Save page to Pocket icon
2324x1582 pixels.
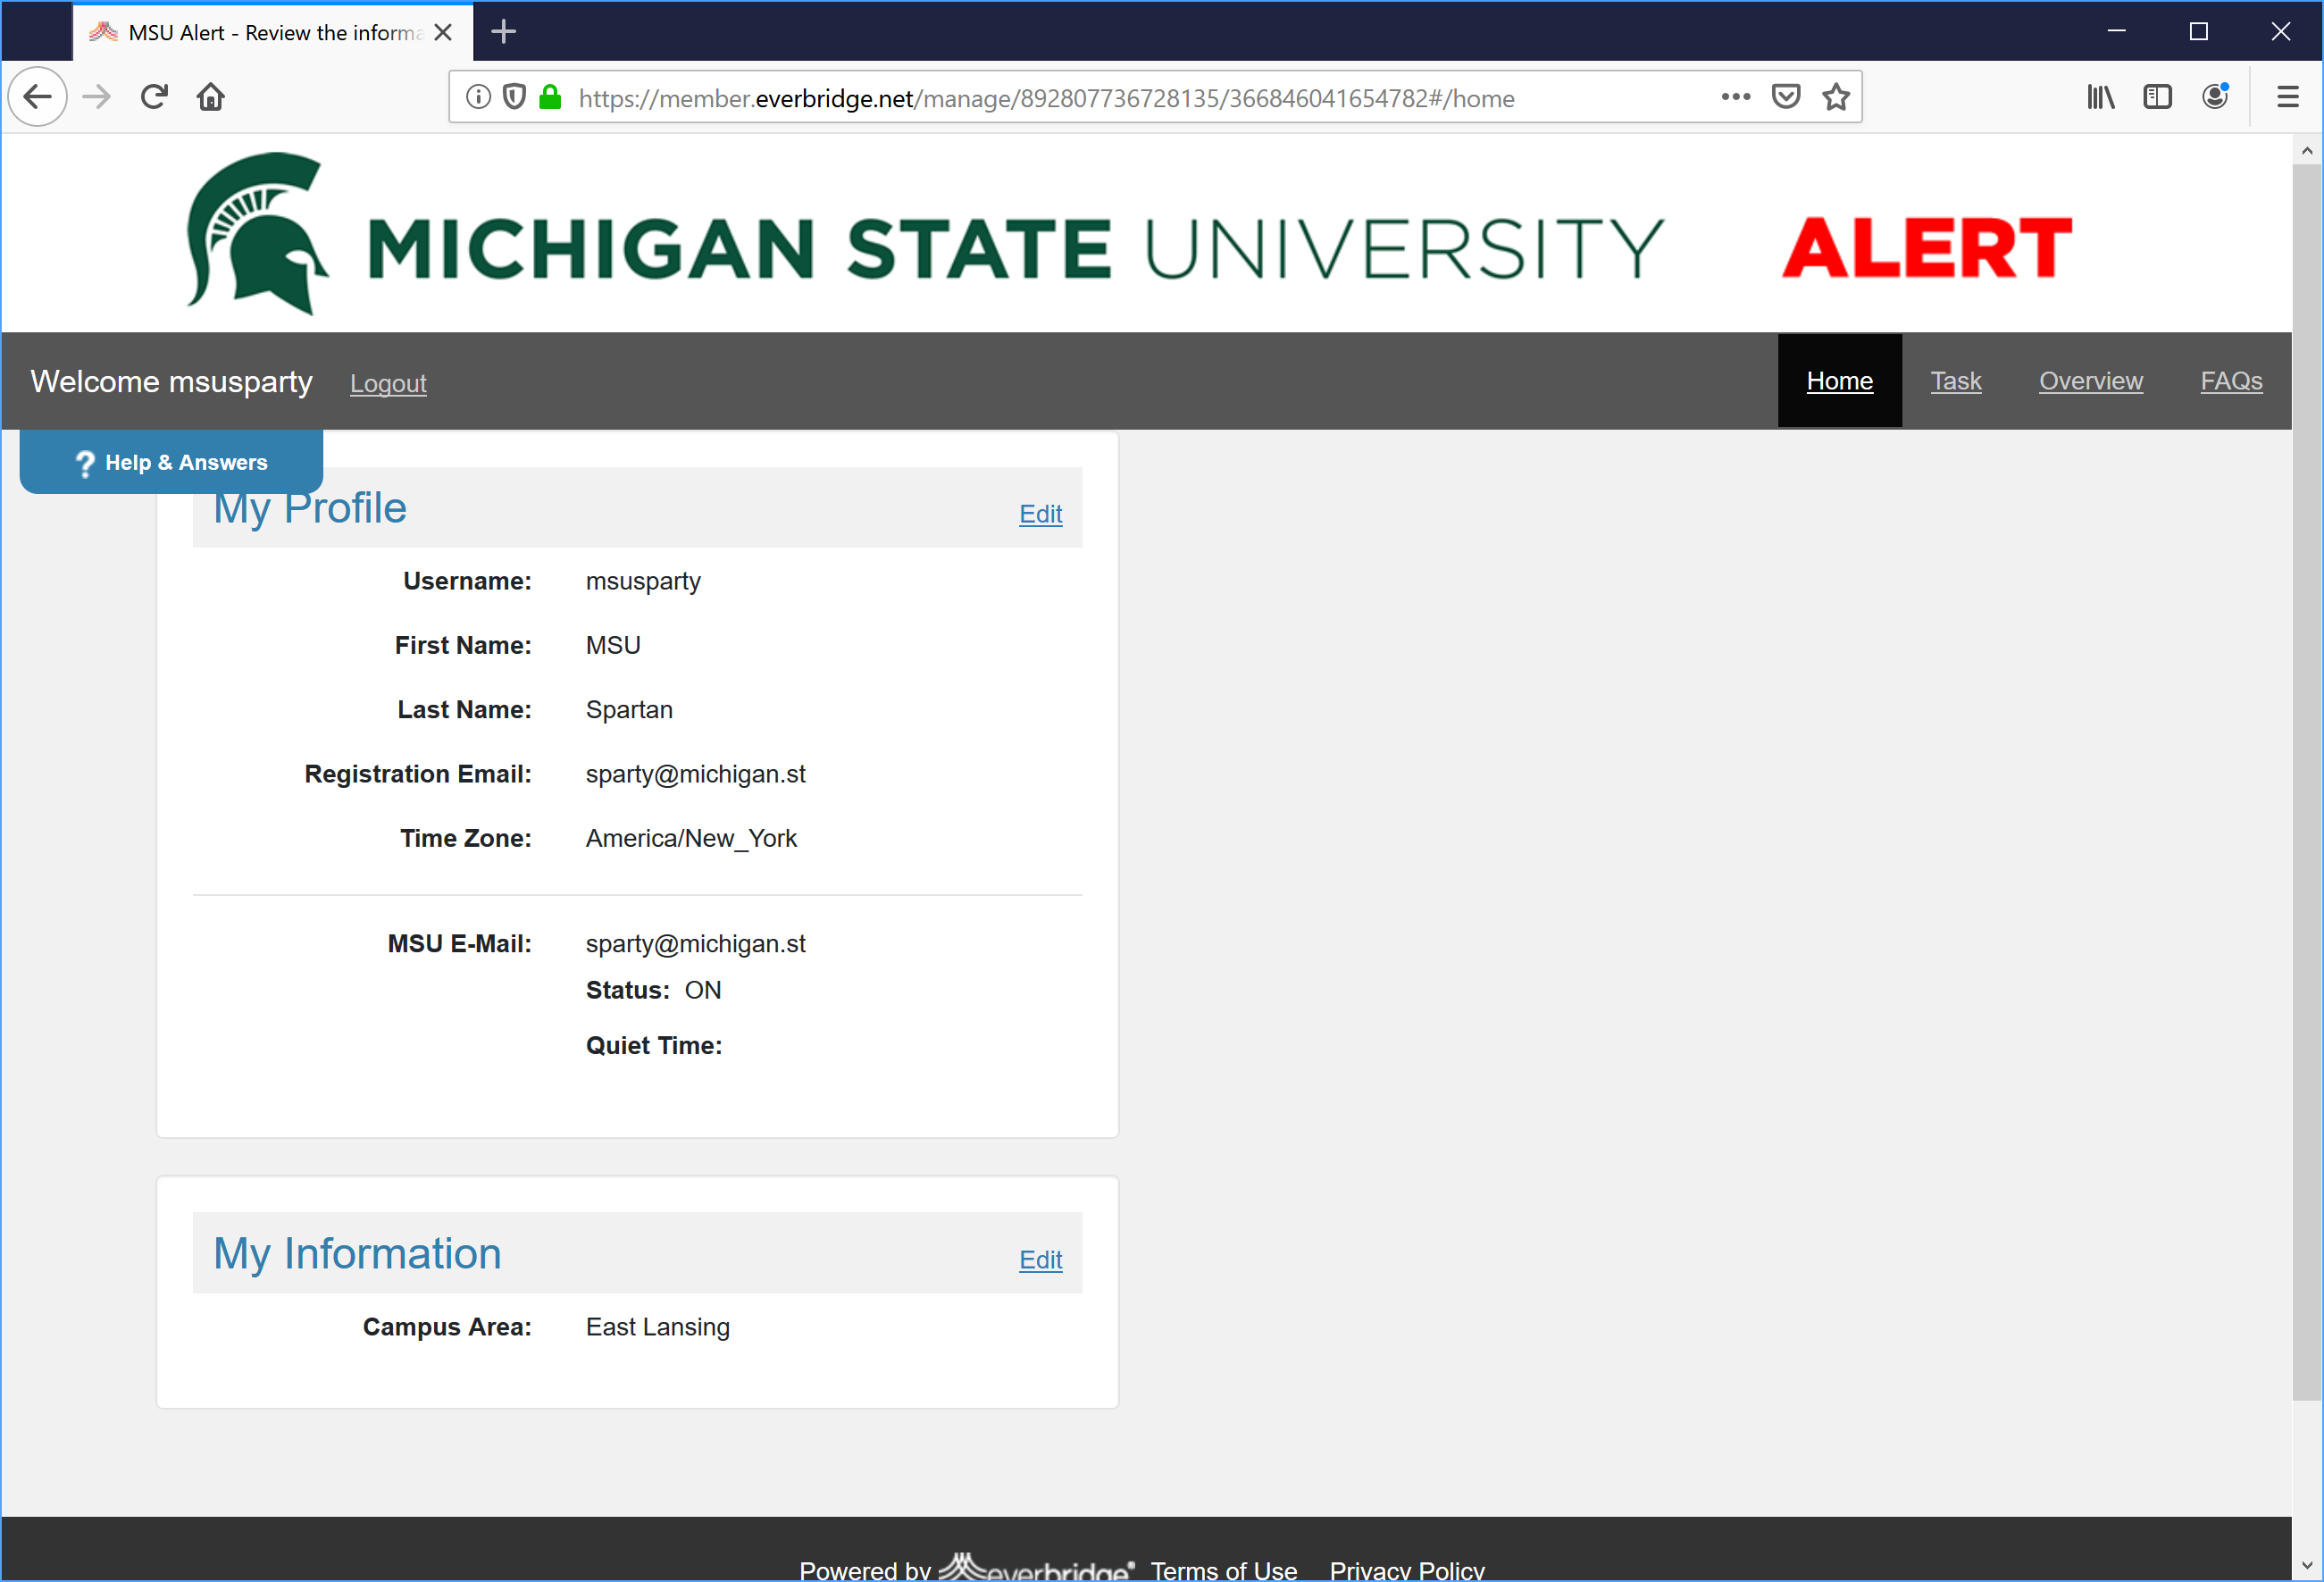point(1786,97)
